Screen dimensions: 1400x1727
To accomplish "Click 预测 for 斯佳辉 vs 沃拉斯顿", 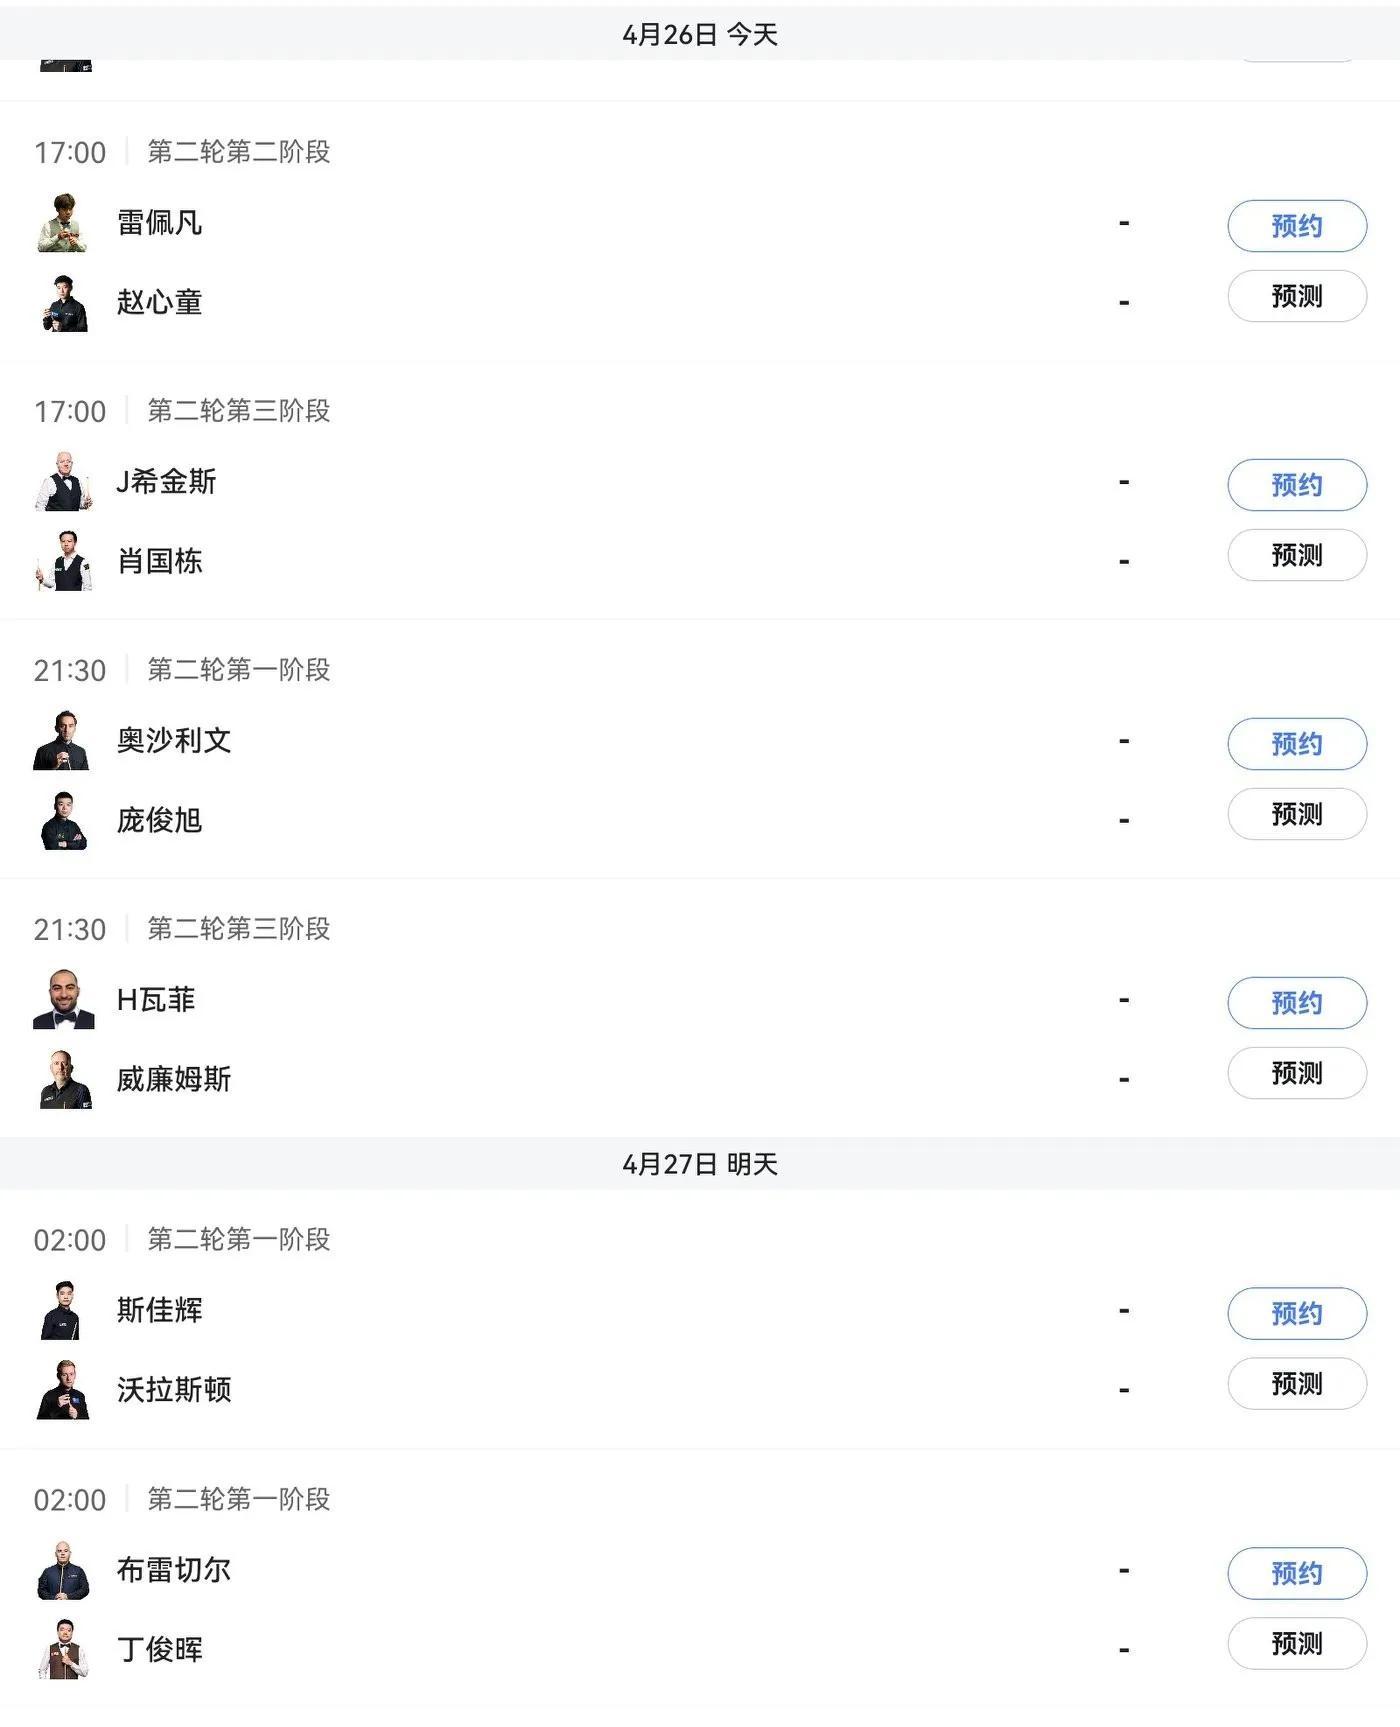I will [x=1297, y=1384].
